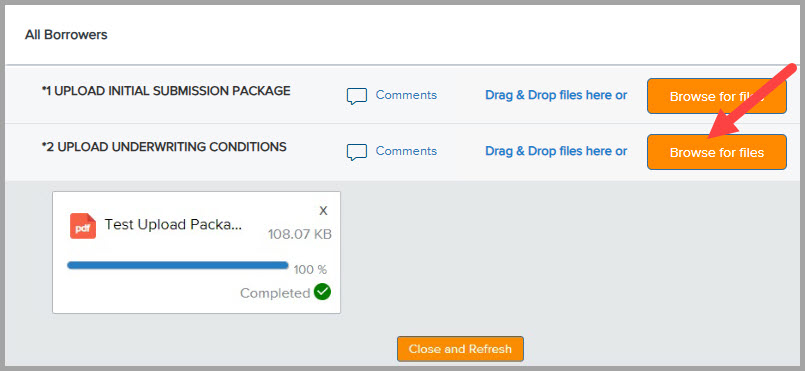805x371 pixels.
Task: Remove the uploaded file with the X
Action: 323,210
